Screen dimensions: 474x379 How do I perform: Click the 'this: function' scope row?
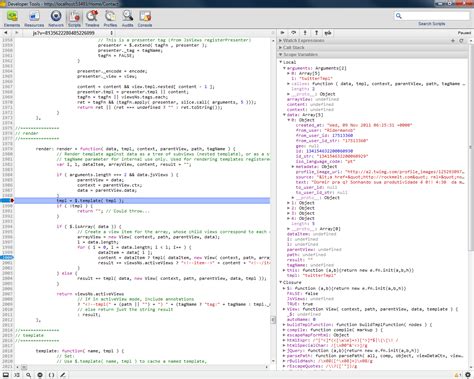click(350, 270)
